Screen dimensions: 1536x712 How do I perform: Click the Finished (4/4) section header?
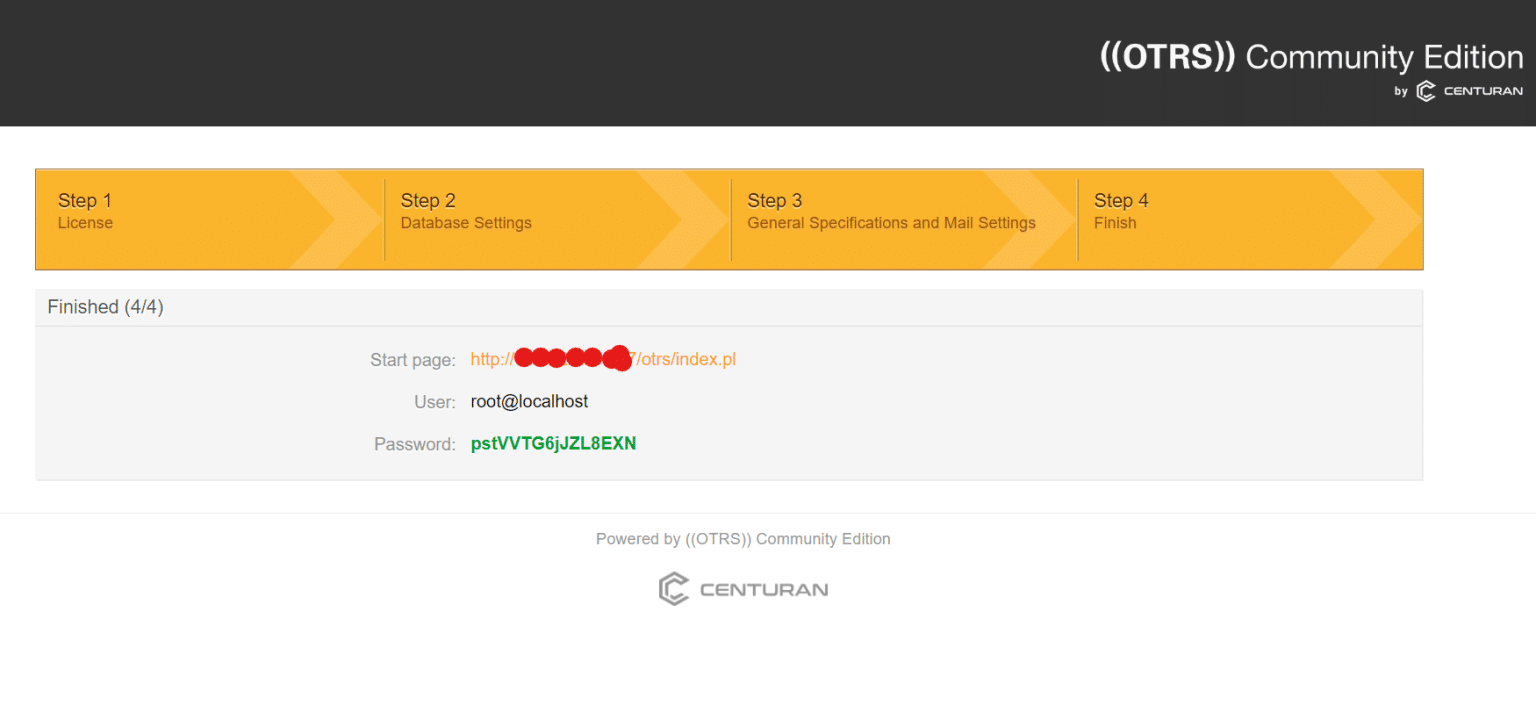click(x=105, y=307)
